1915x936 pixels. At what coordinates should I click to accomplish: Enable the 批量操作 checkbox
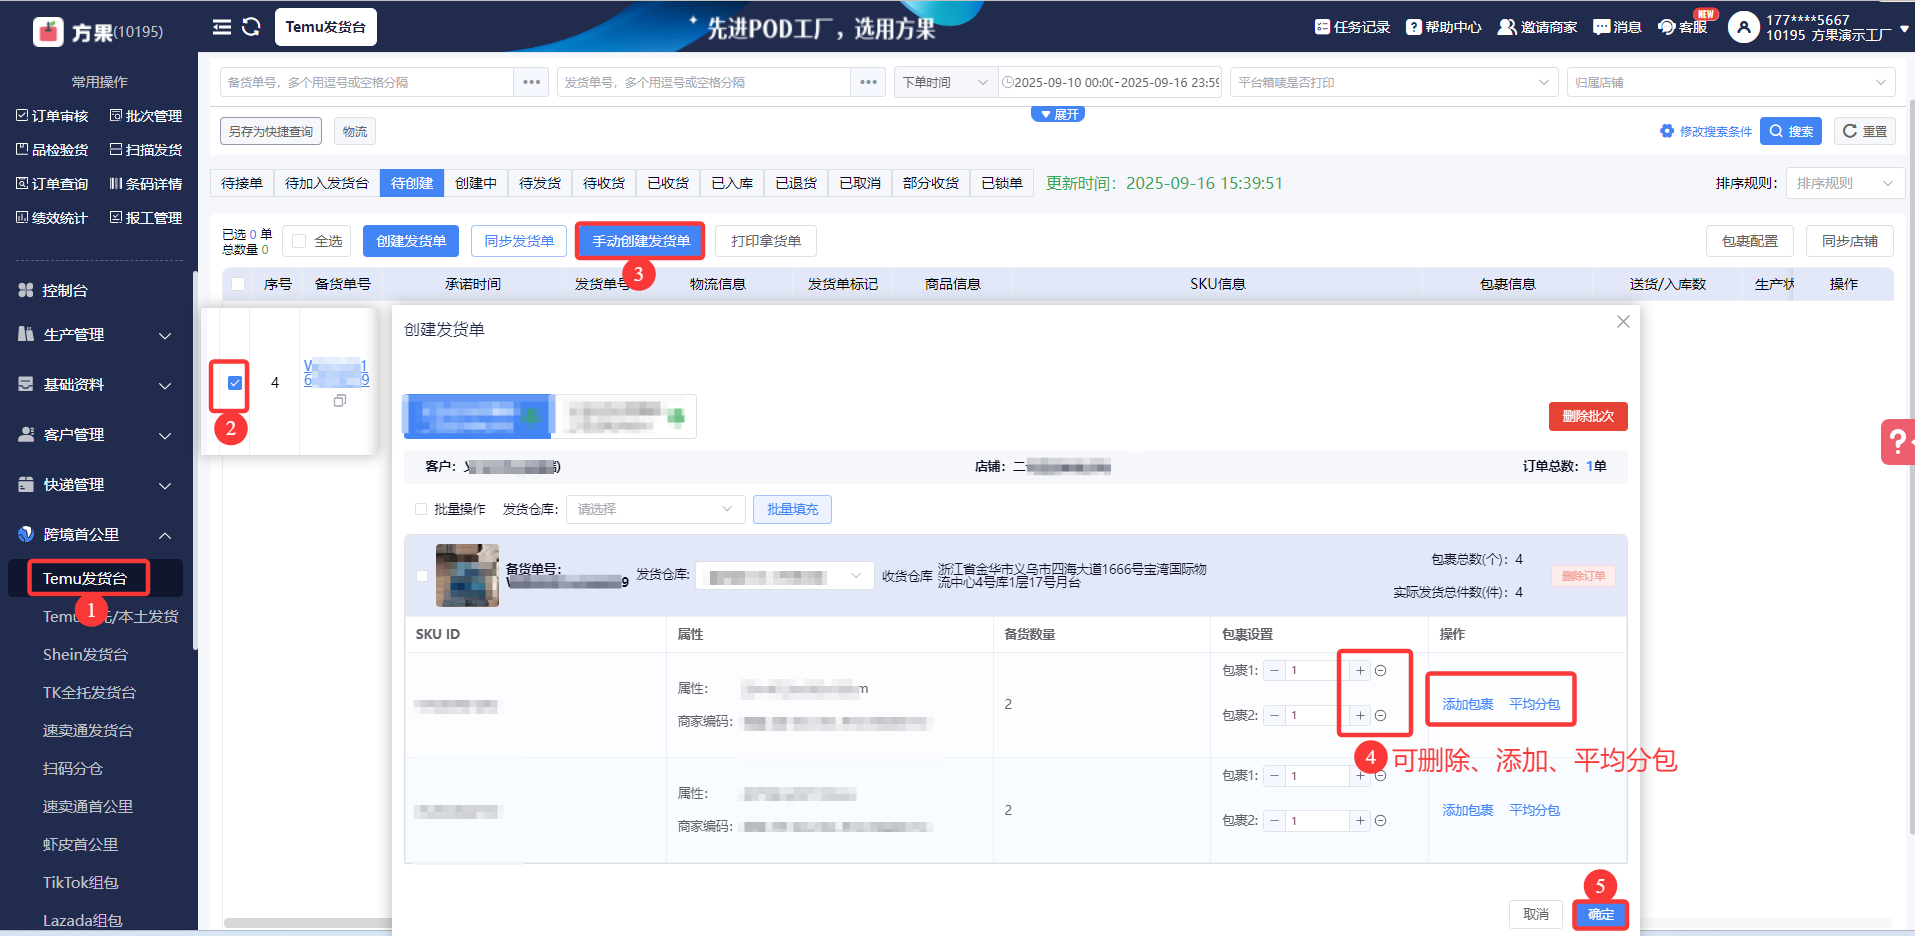[x=421, y=509]
